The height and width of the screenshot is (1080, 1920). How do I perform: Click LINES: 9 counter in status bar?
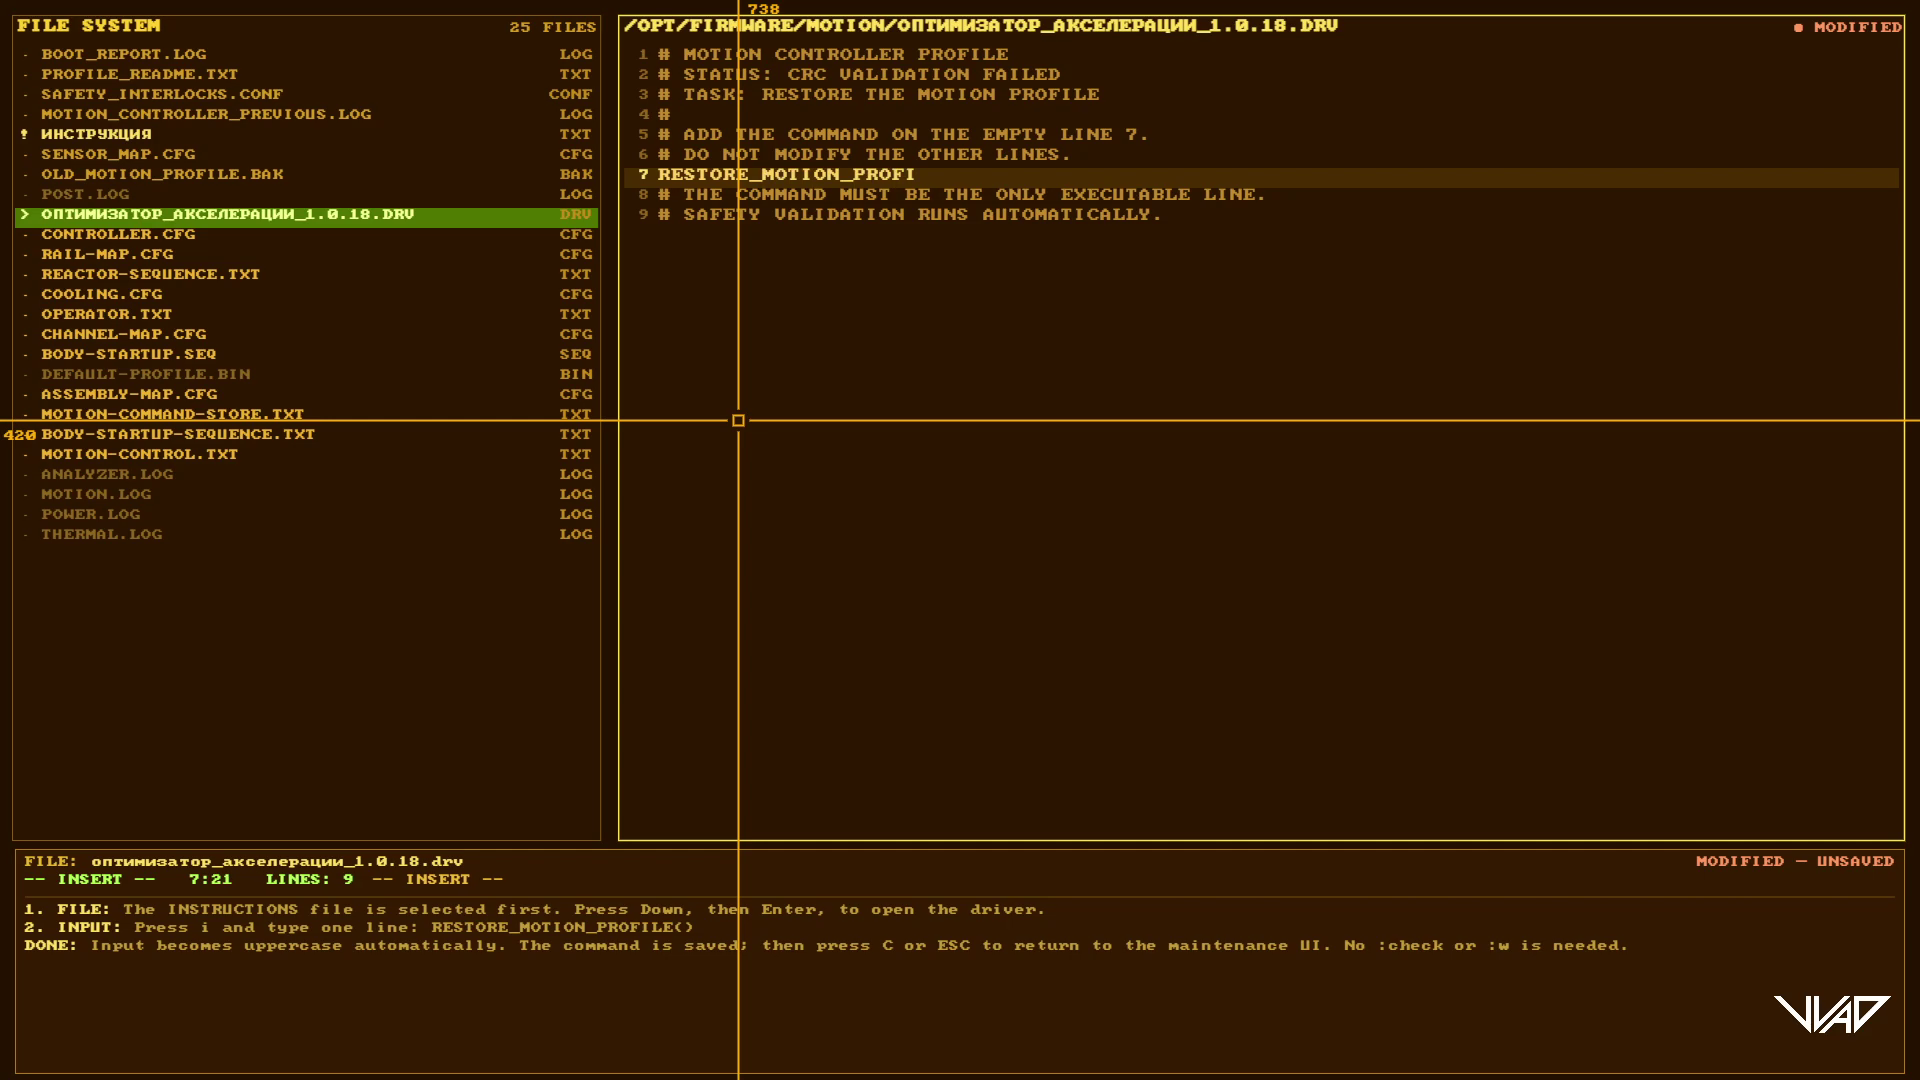point(310,879)
